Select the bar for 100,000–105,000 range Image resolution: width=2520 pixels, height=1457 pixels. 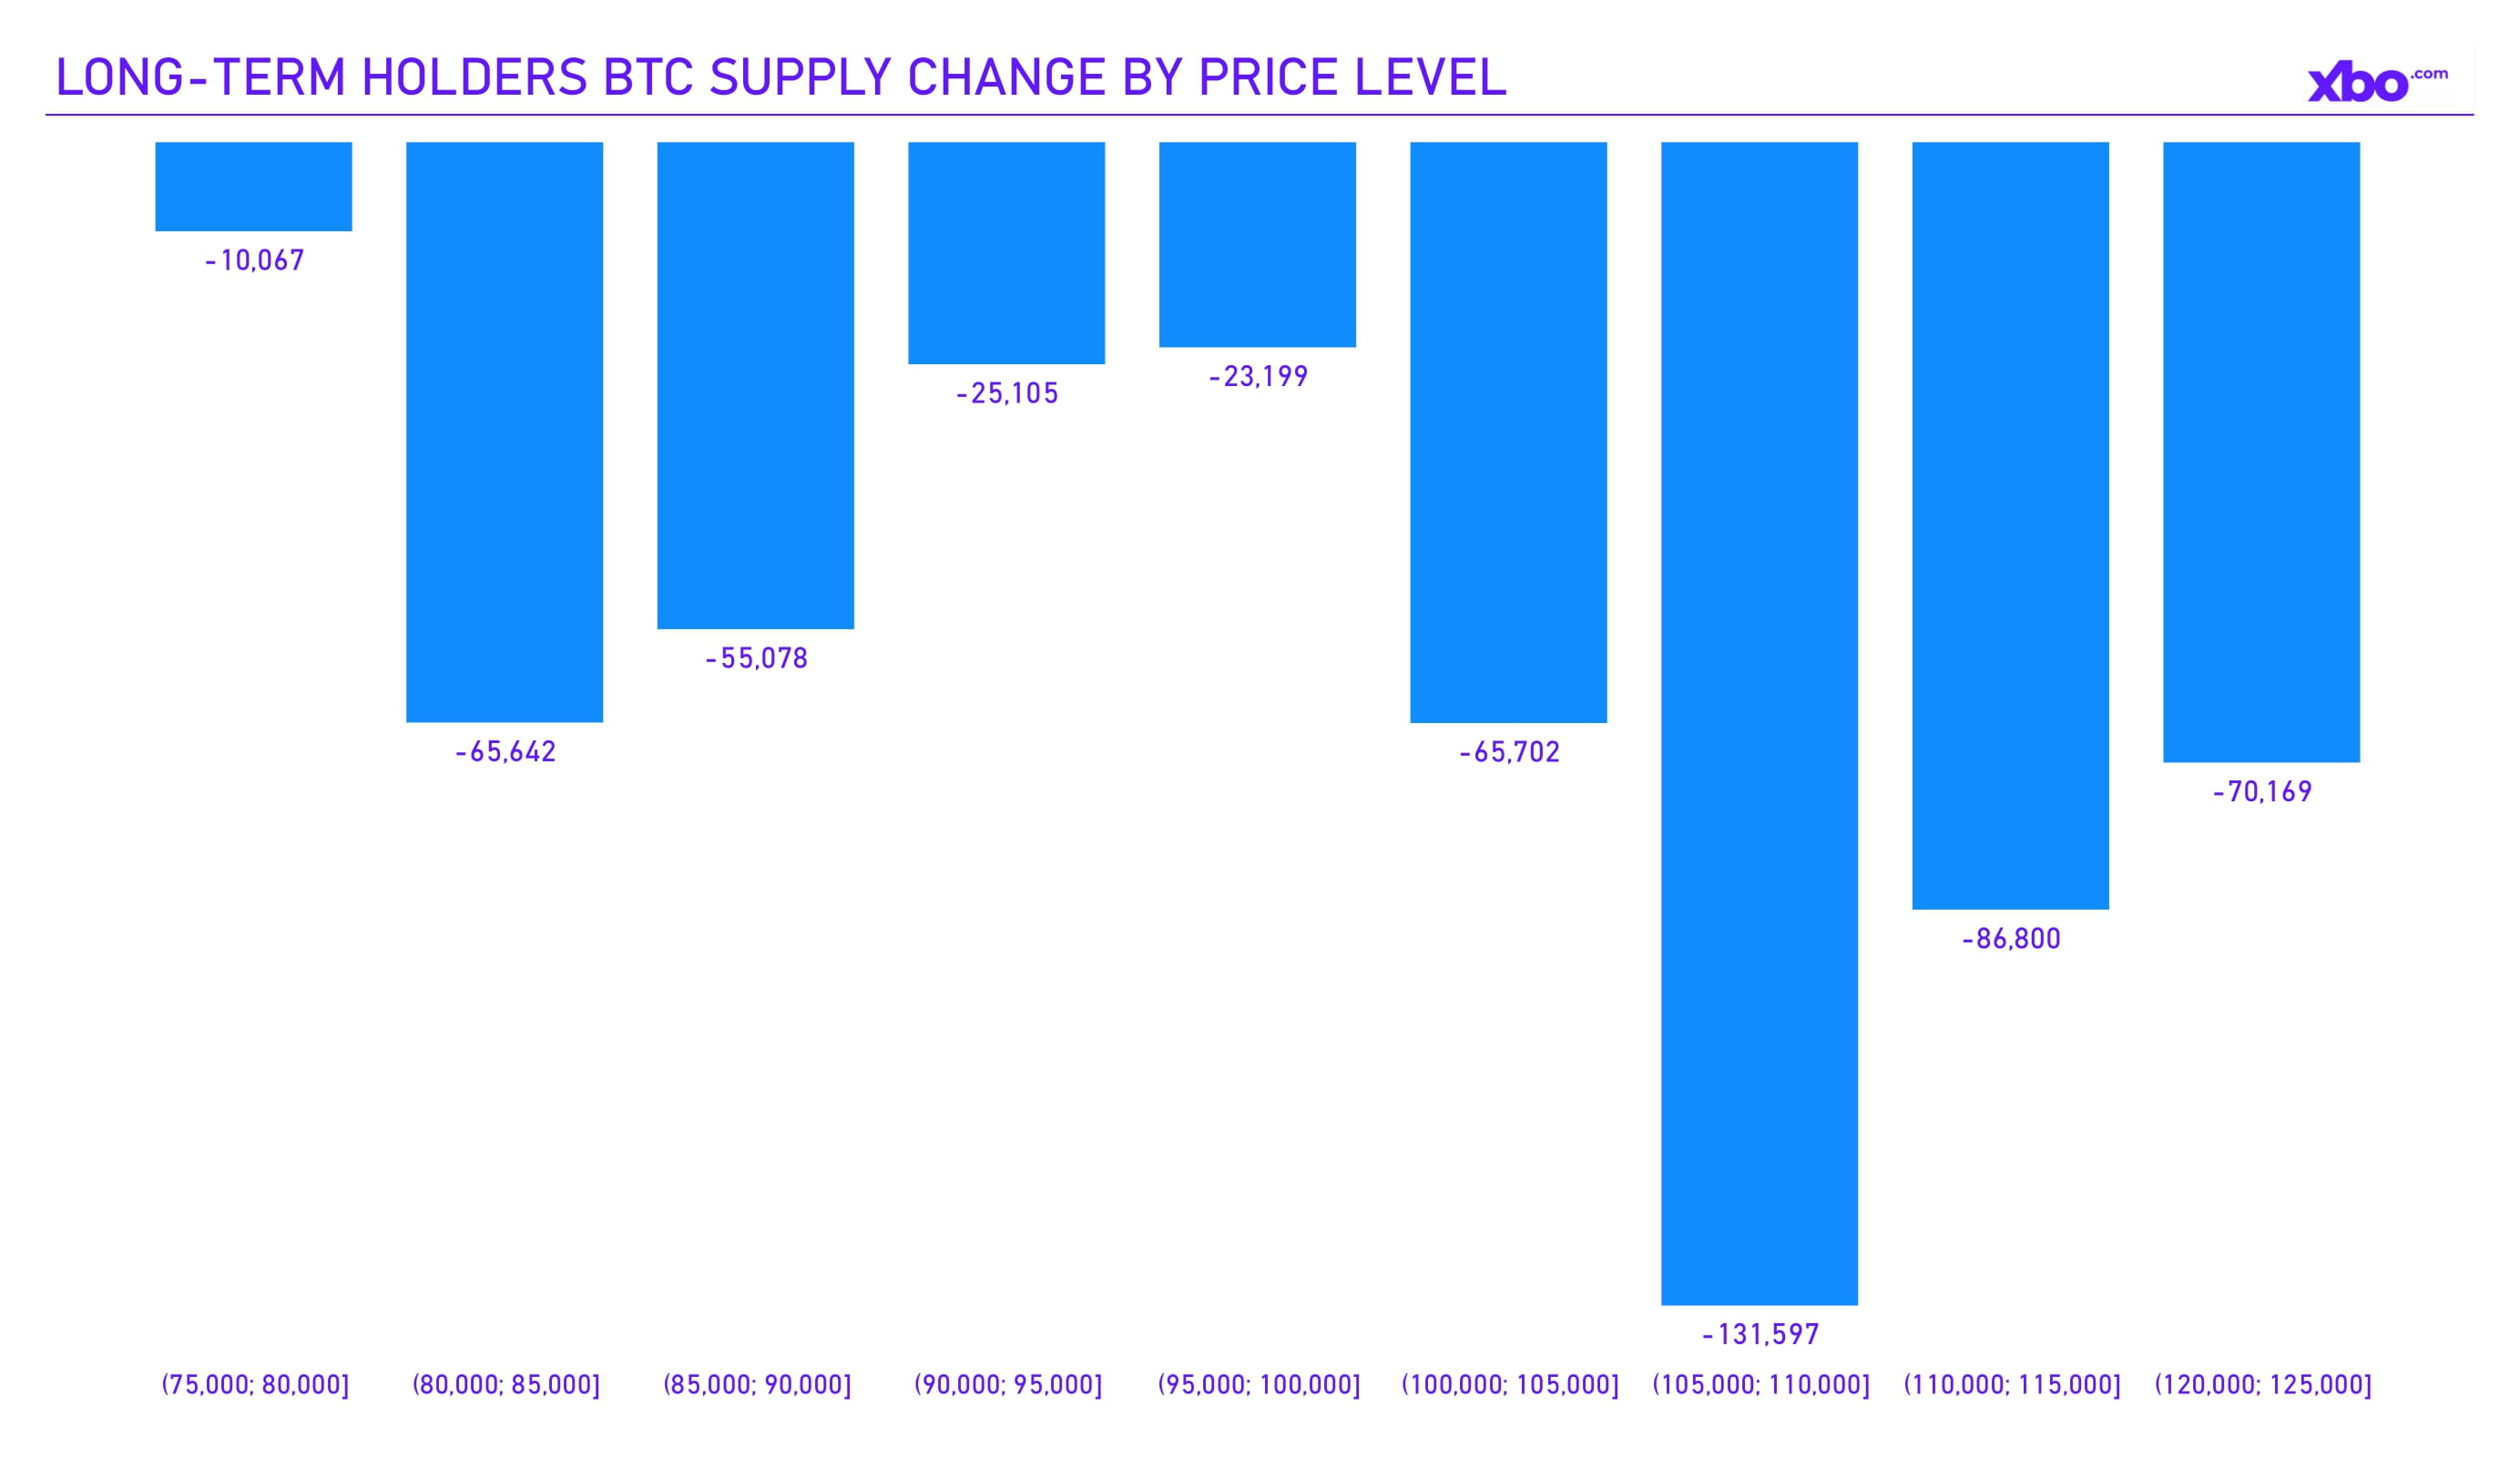coord(1508,431)
